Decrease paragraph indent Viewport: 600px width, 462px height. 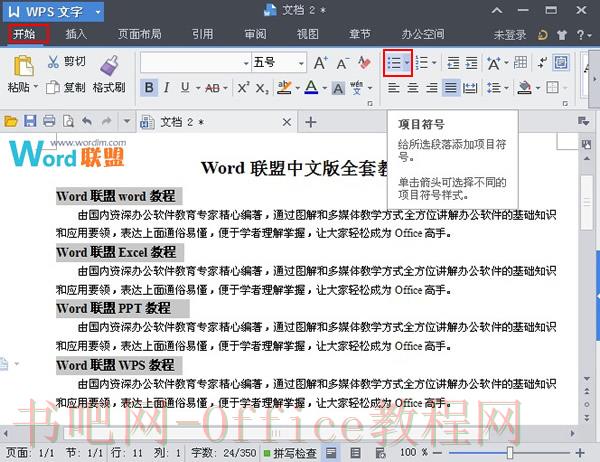453,63
